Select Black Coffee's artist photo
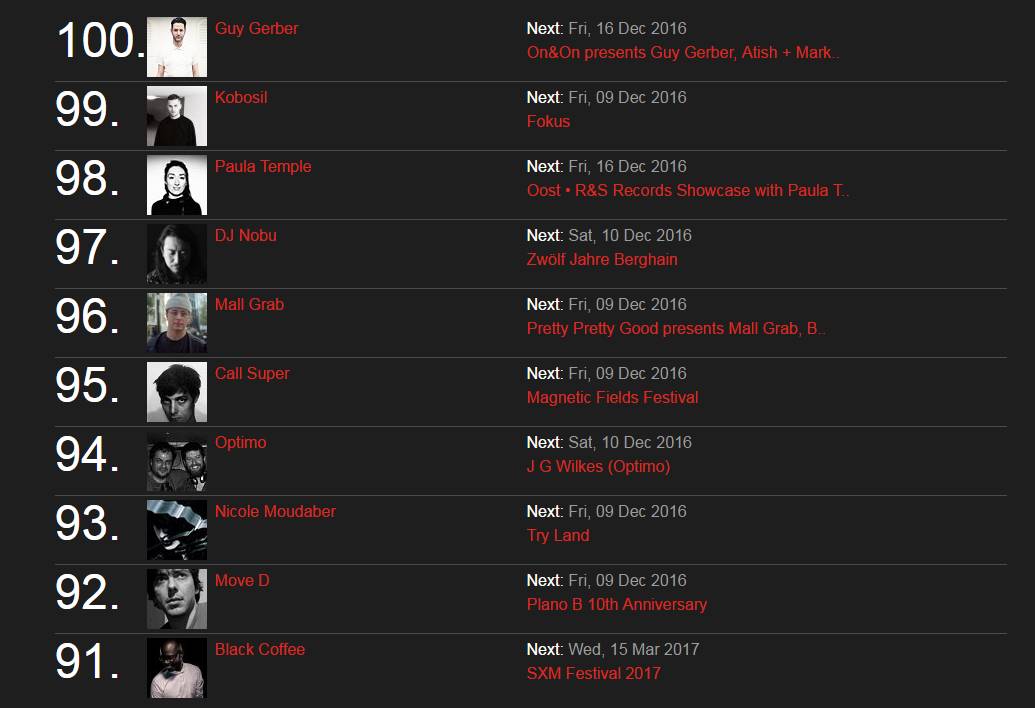 [x=177, y=668]
